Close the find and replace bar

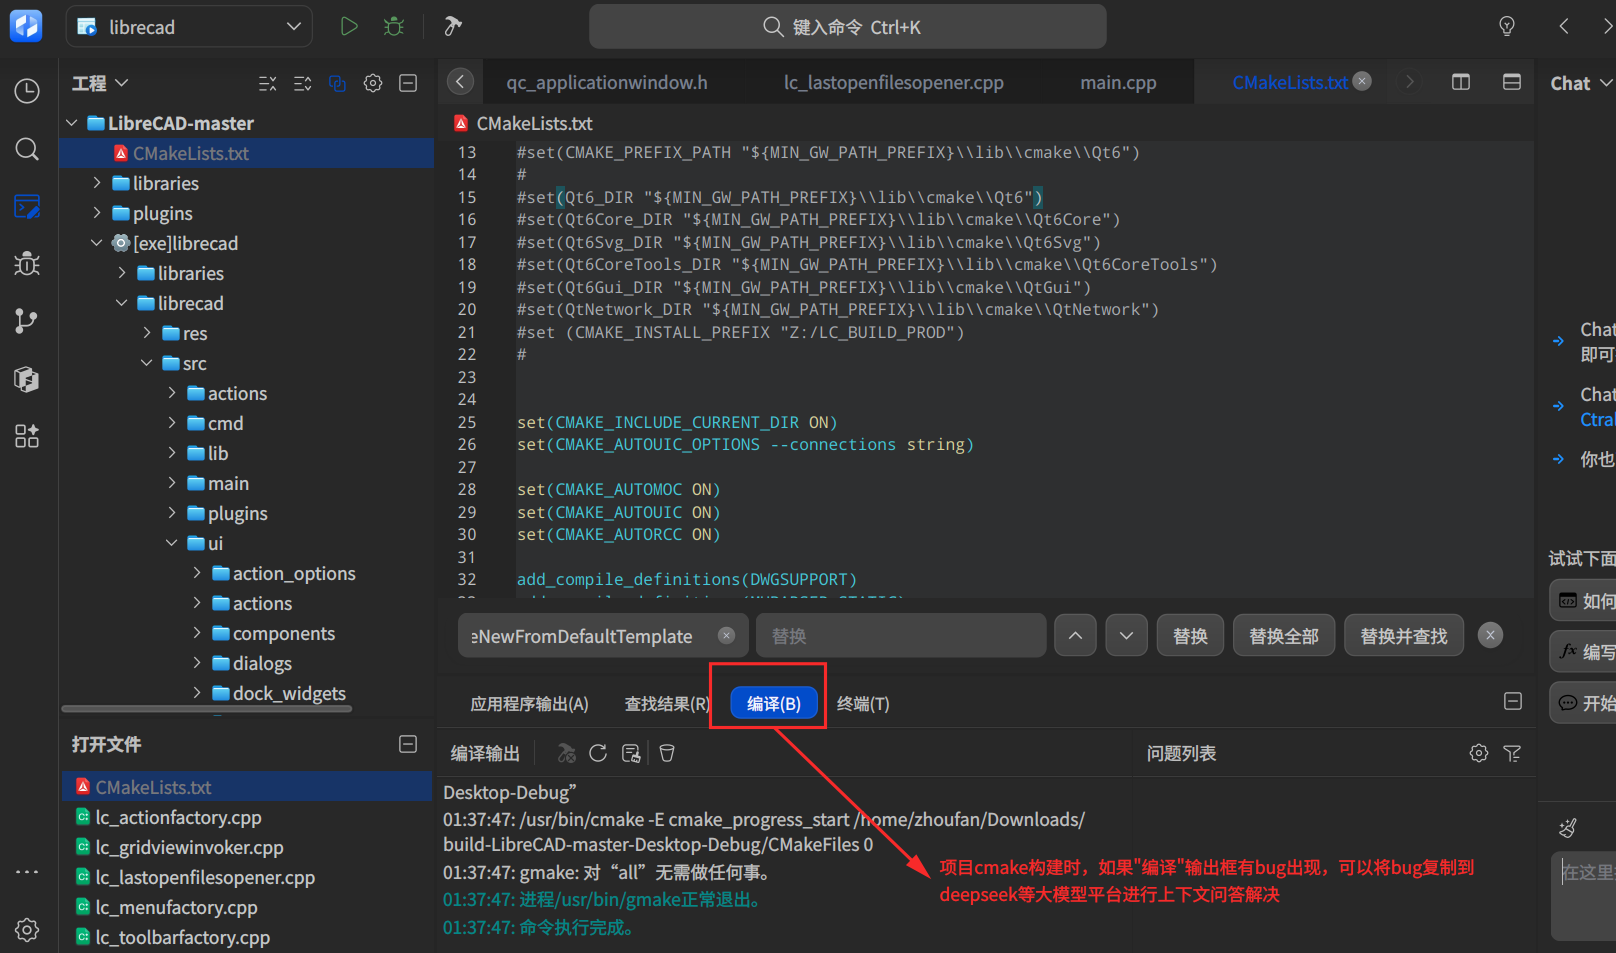tap(1490, 635)
